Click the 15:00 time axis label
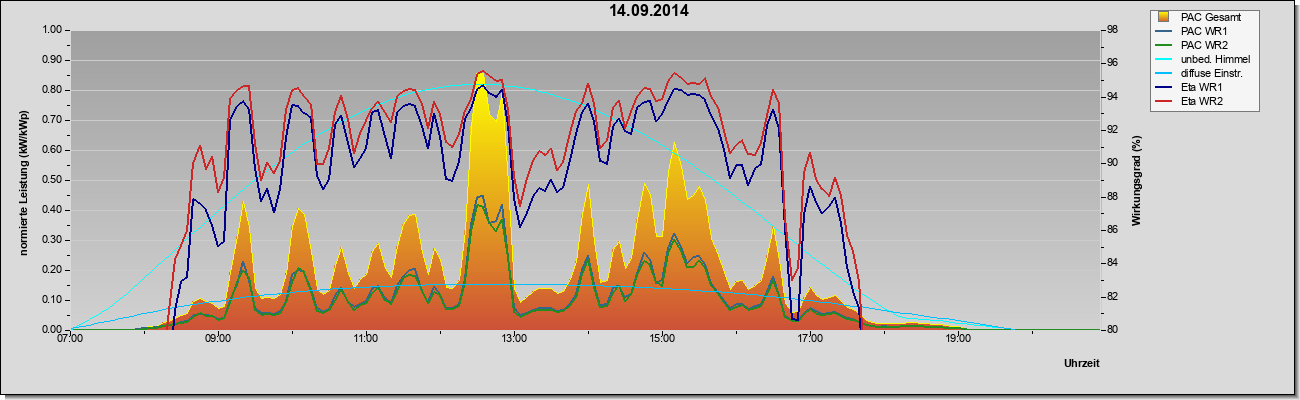This screenshot has height=400, width=1300. pyautogui.click(x=662, y=338)
